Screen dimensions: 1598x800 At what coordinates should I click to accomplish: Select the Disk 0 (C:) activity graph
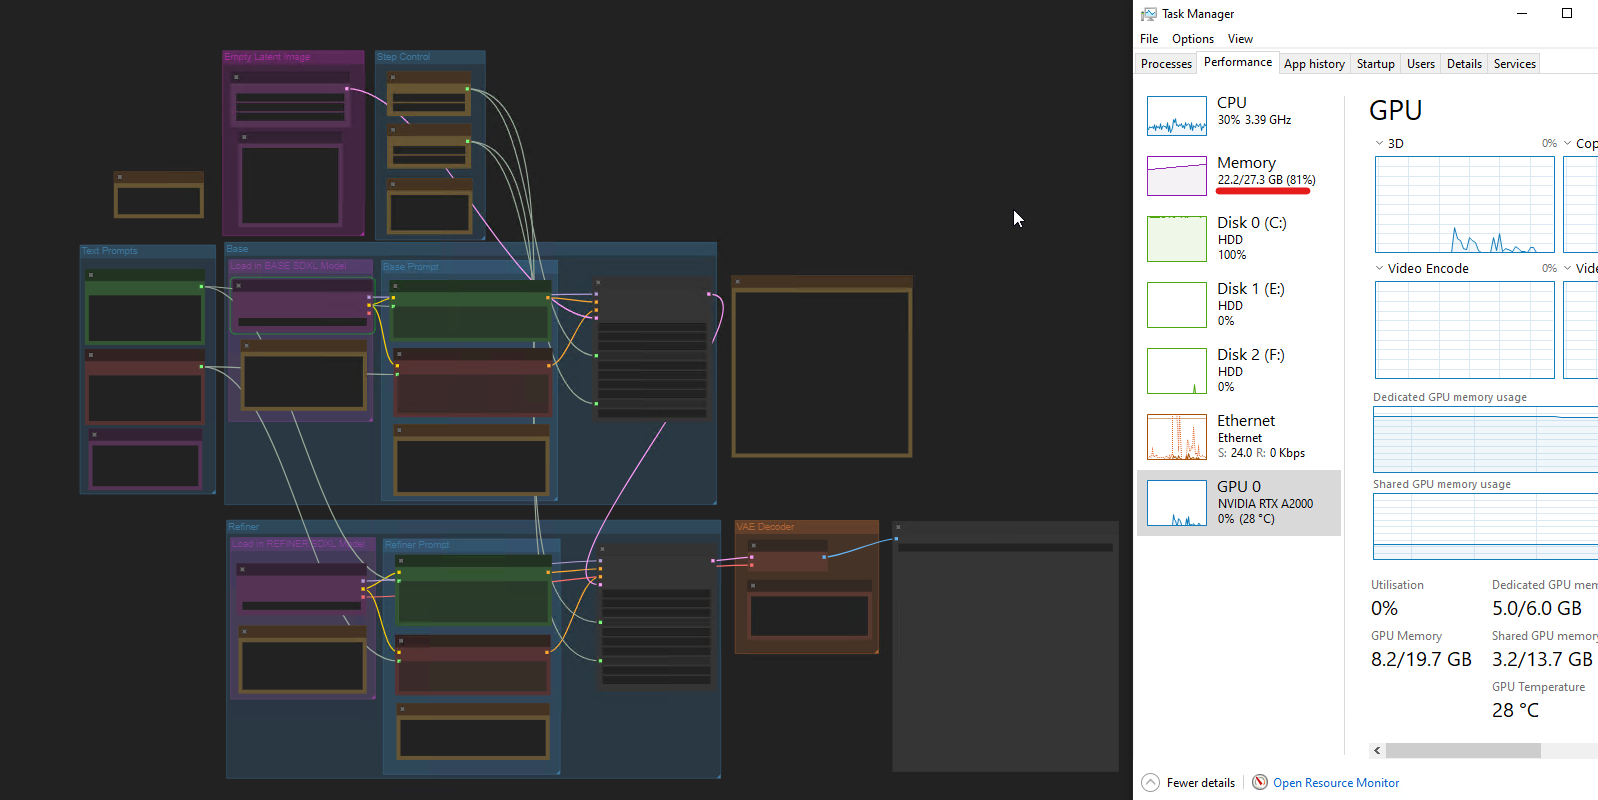(1176, 239)
